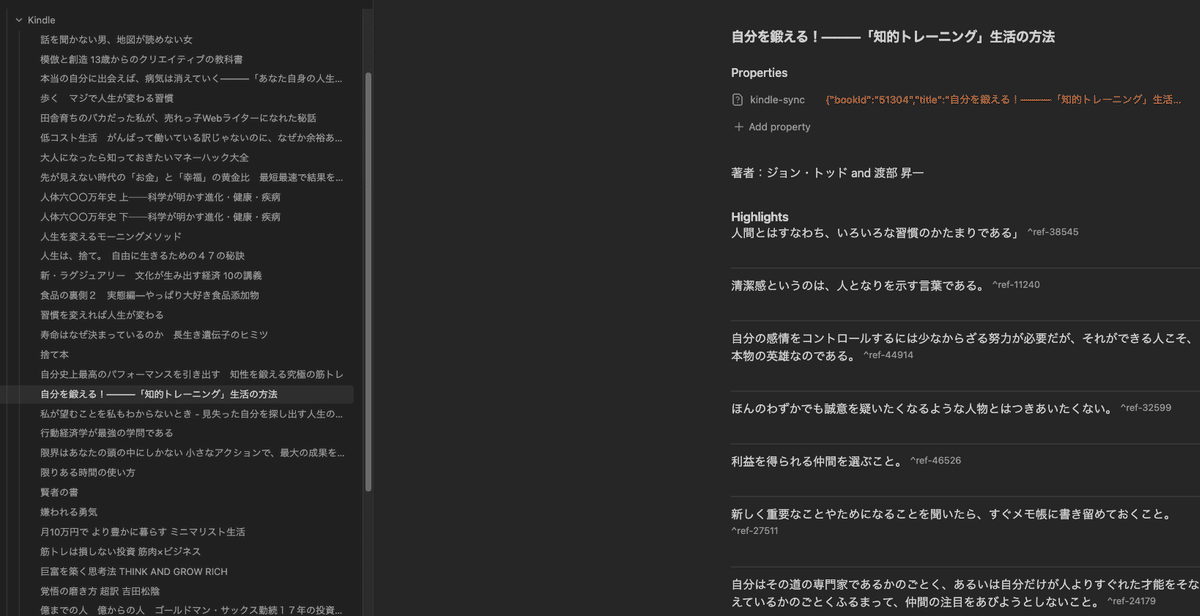1200x616 pixels.
Task: Open the note 賢者の書
Action: click(x=58, y=491)
